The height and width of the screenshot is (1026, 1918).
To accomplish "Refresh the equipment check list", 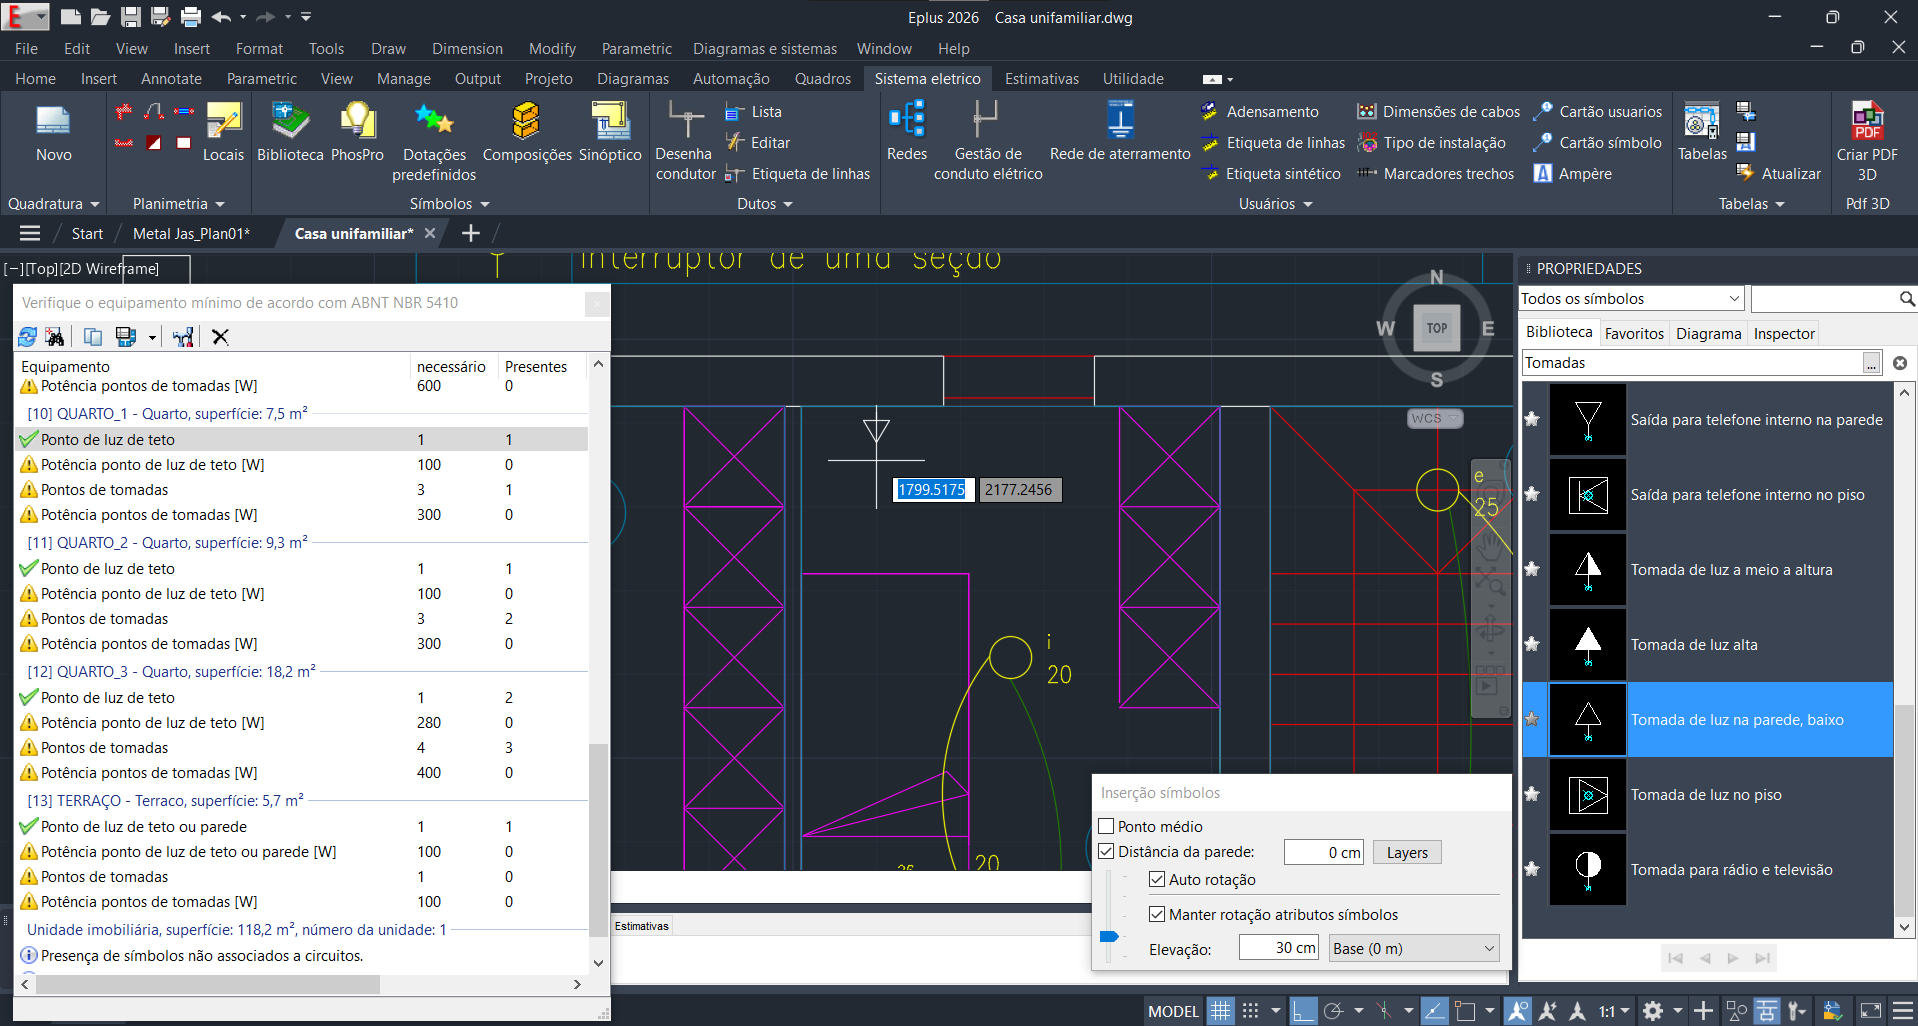I will tap(27, 337).
